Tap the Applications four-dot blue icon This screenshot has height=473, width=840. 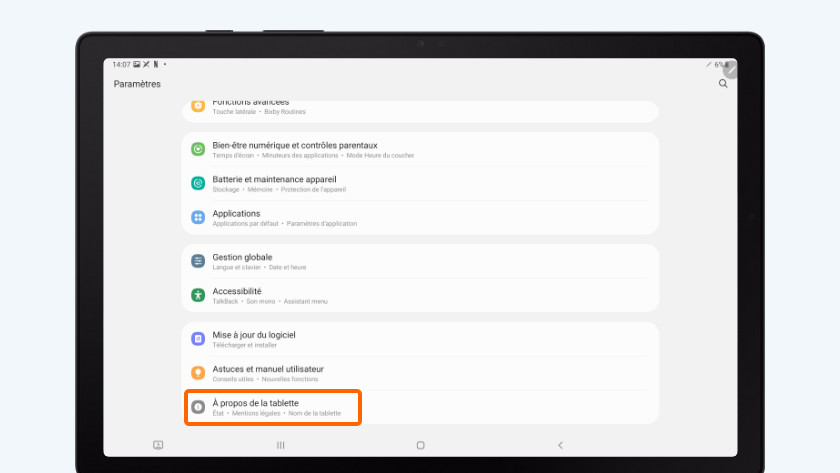(x=198, y=217)
